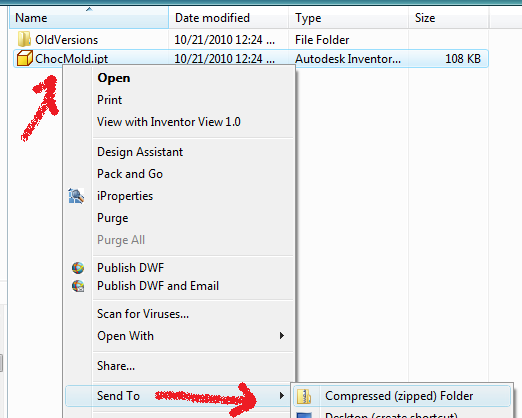Click the OldVersions folder icon

(x=24, y=39)
